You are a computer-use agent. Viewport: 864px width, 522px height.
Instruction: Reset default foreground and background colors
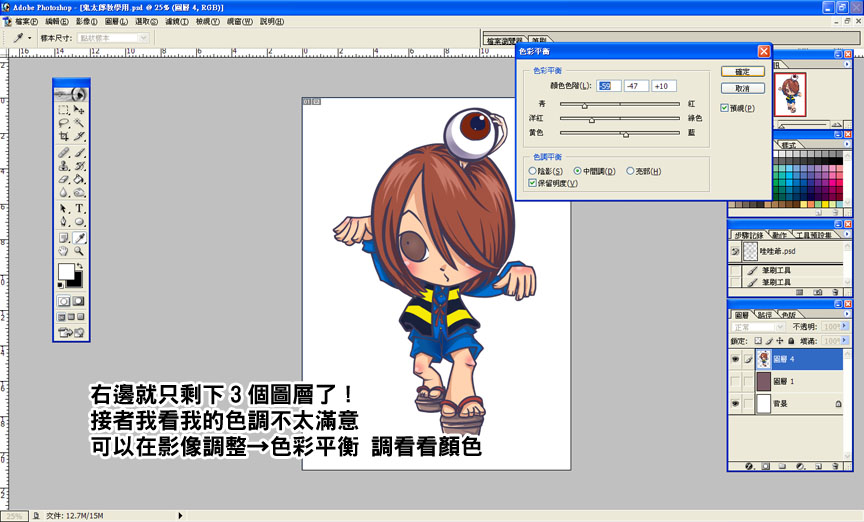pos(60,285)
